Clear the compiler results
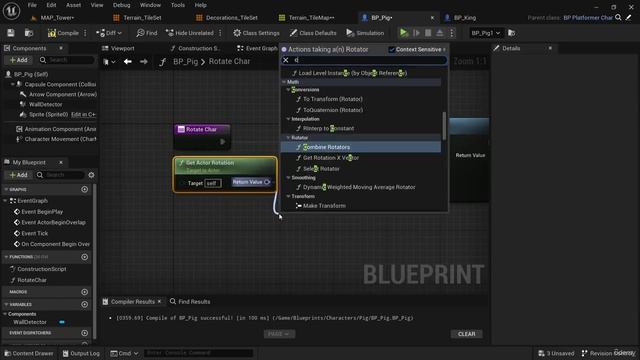The height and width of the screenshot is (360, 640). point(467,334)
